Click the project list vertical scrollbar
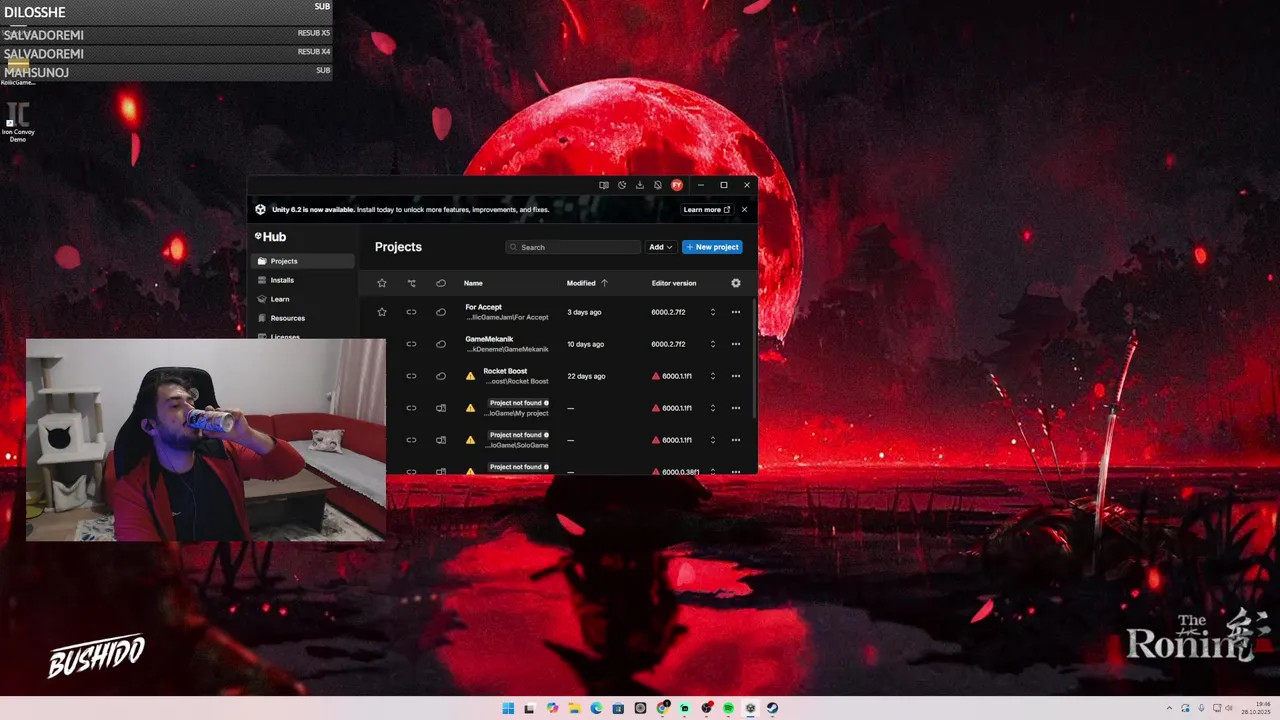This screenshot has height=720, width=1280. click(x=755, y=357)
